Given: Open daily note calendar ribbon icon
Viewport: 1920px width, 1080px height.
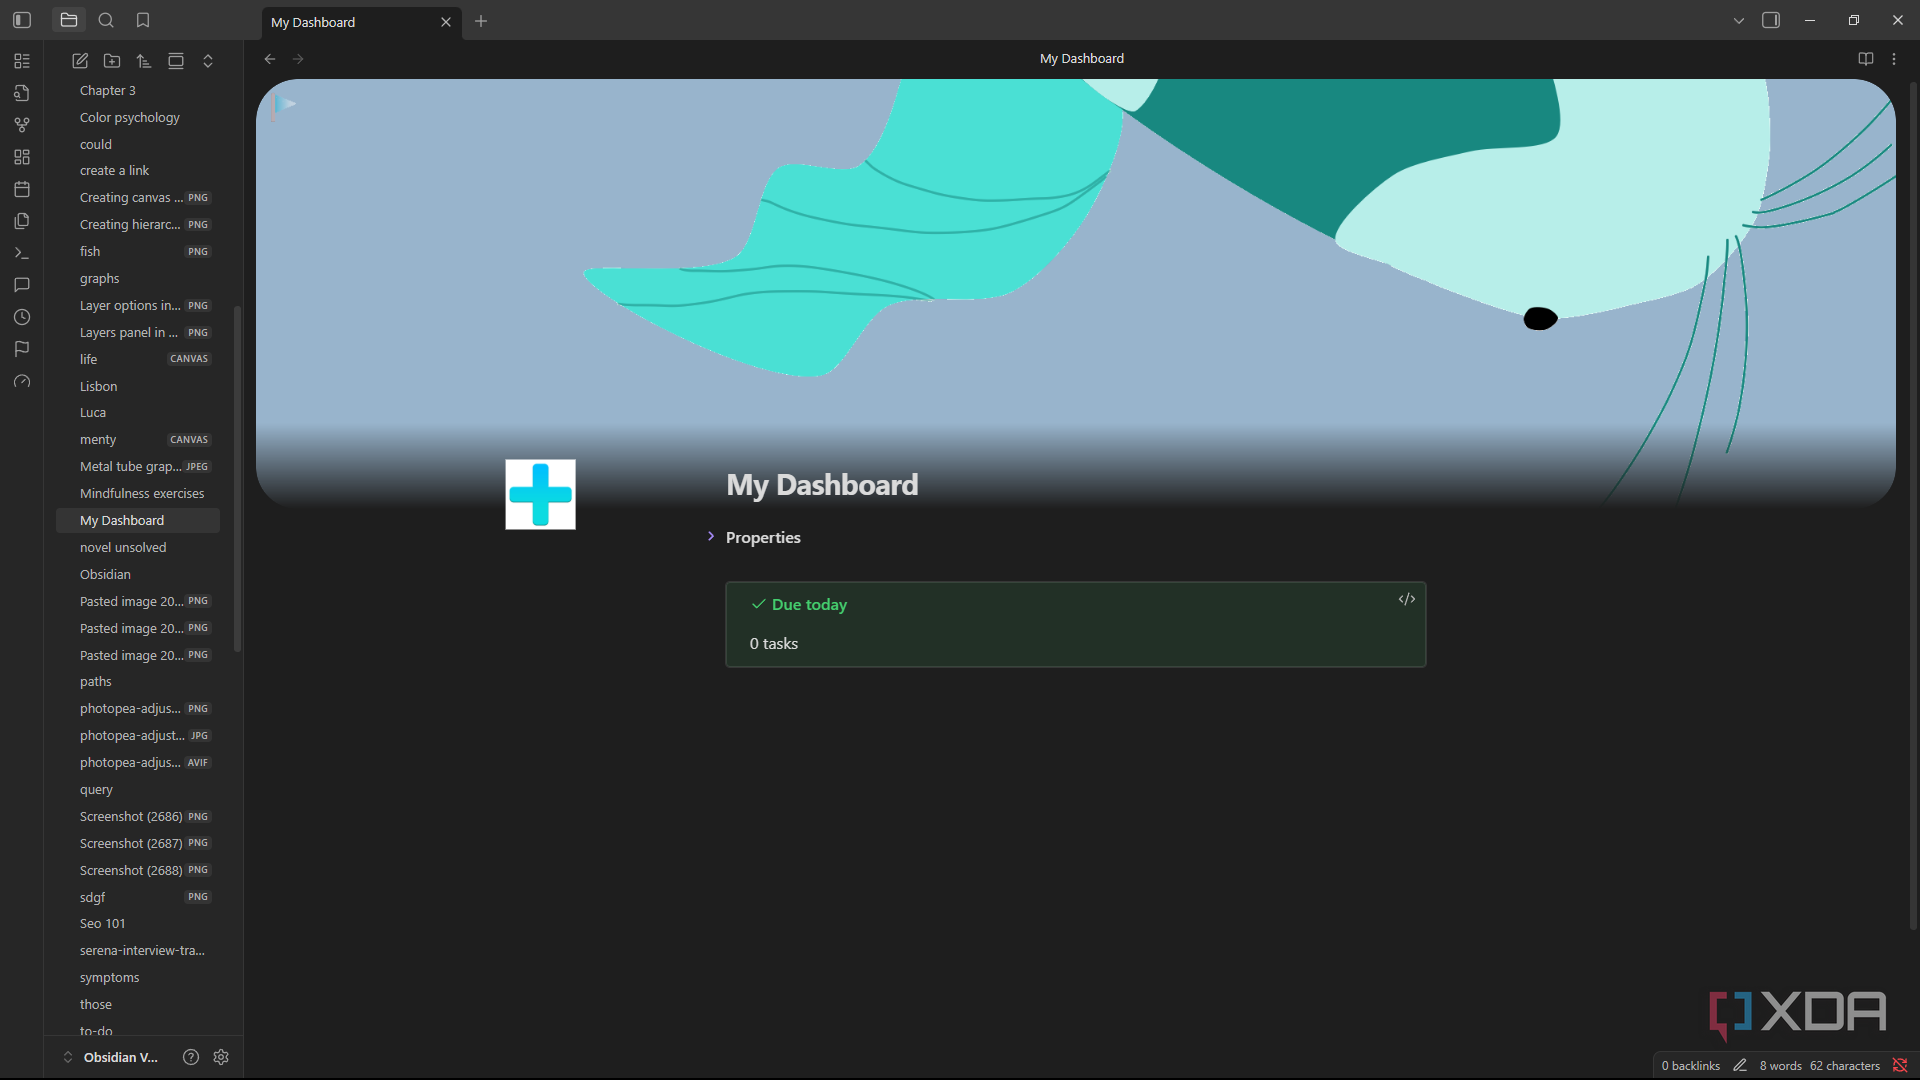Looking at the screenshot, I should [x=22, y=189].
